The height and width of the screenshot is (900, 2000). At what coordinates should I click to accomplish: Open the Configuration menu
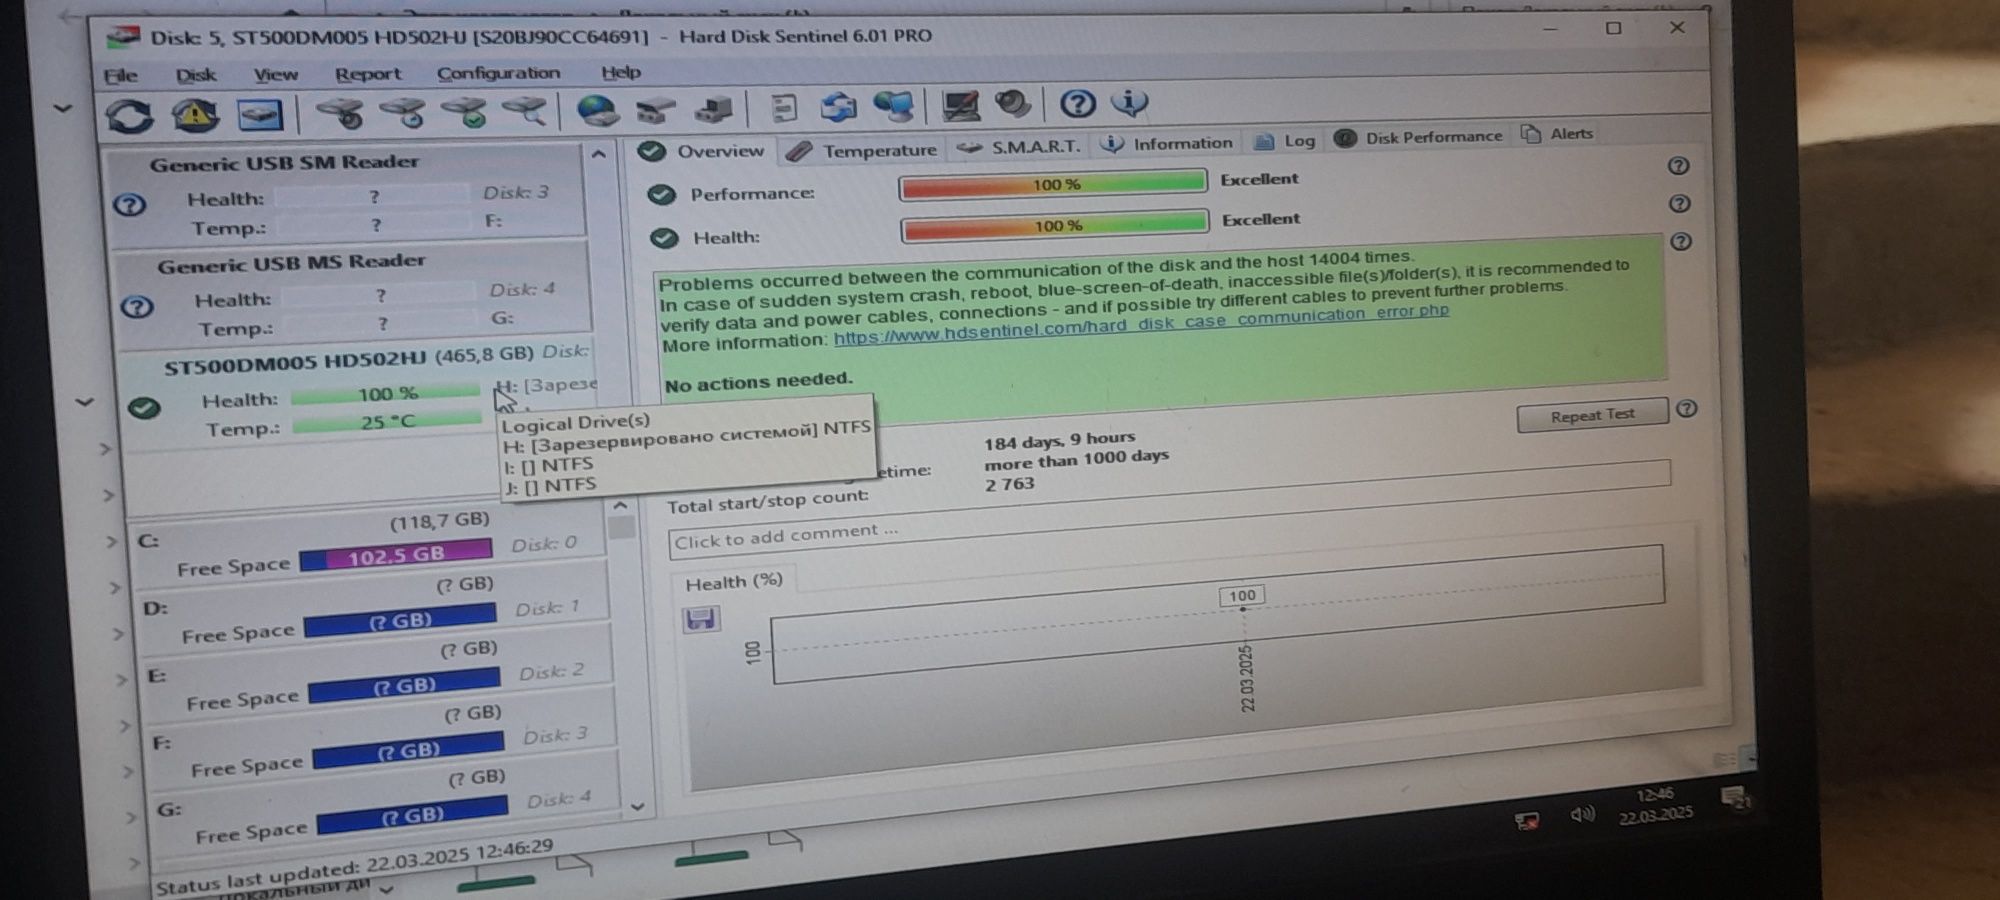(498, 73)
